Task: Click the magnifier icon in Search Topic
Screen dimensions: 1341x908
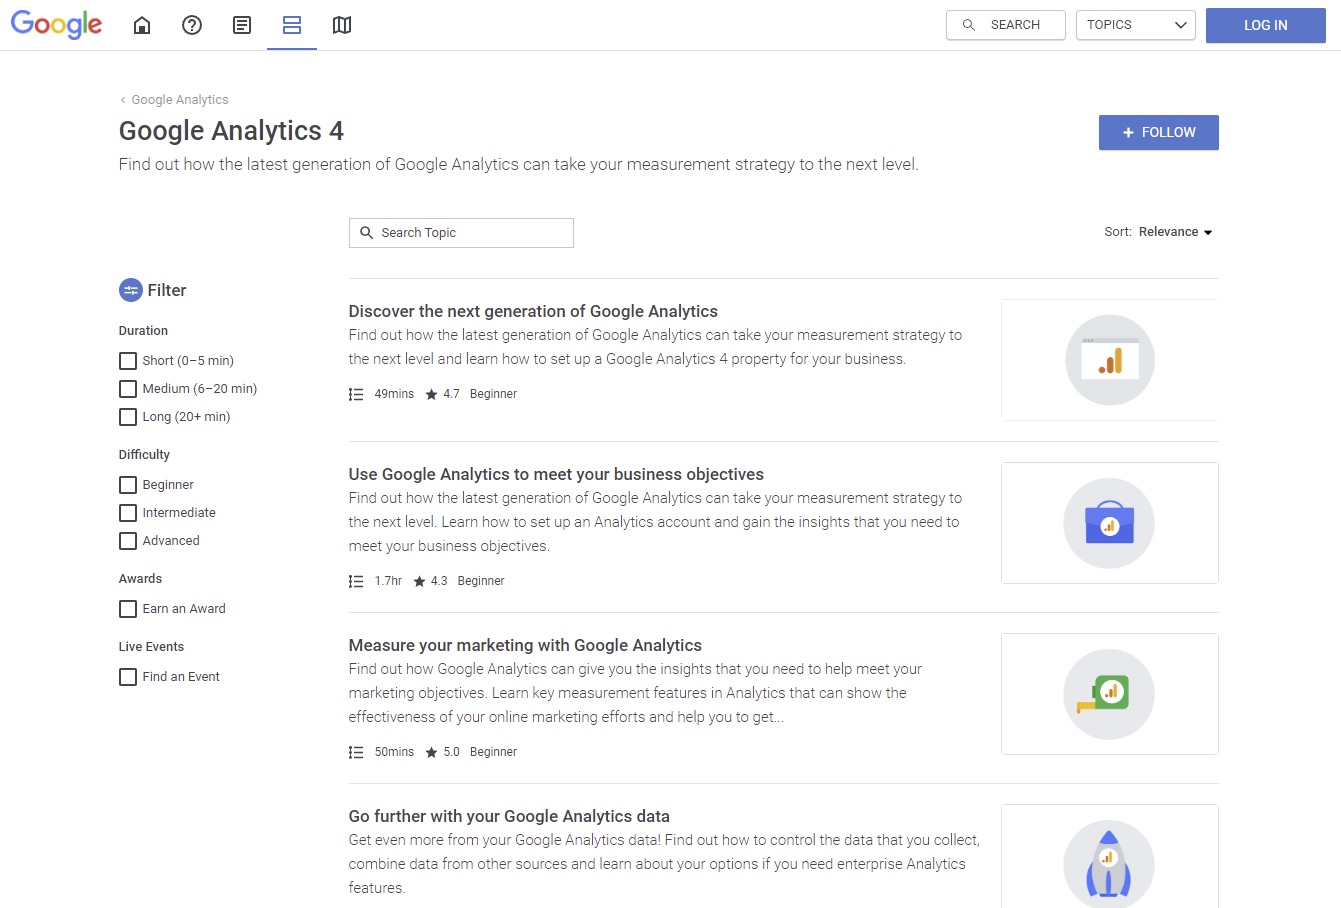Action: click(367, 233)
